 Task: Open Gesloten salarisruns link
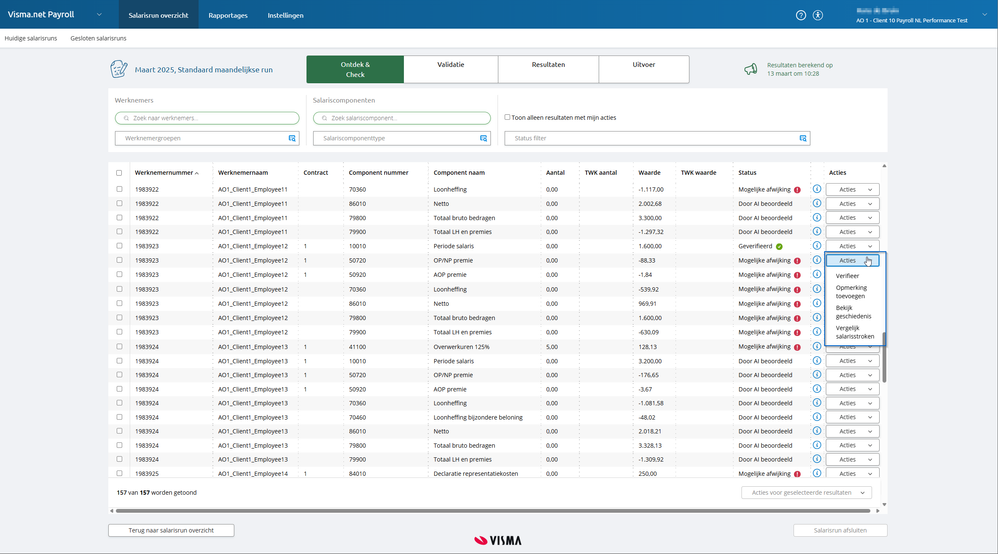coord(98,38)
